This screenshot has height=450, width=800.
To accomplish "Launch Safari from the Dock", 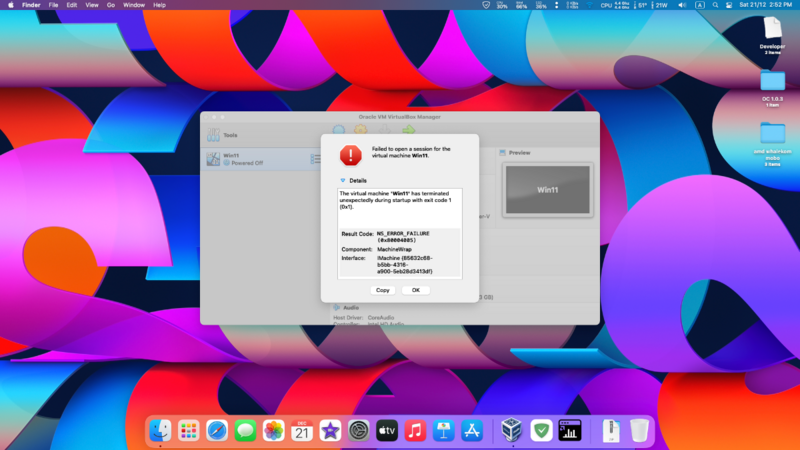I will (x=217, y=431).
